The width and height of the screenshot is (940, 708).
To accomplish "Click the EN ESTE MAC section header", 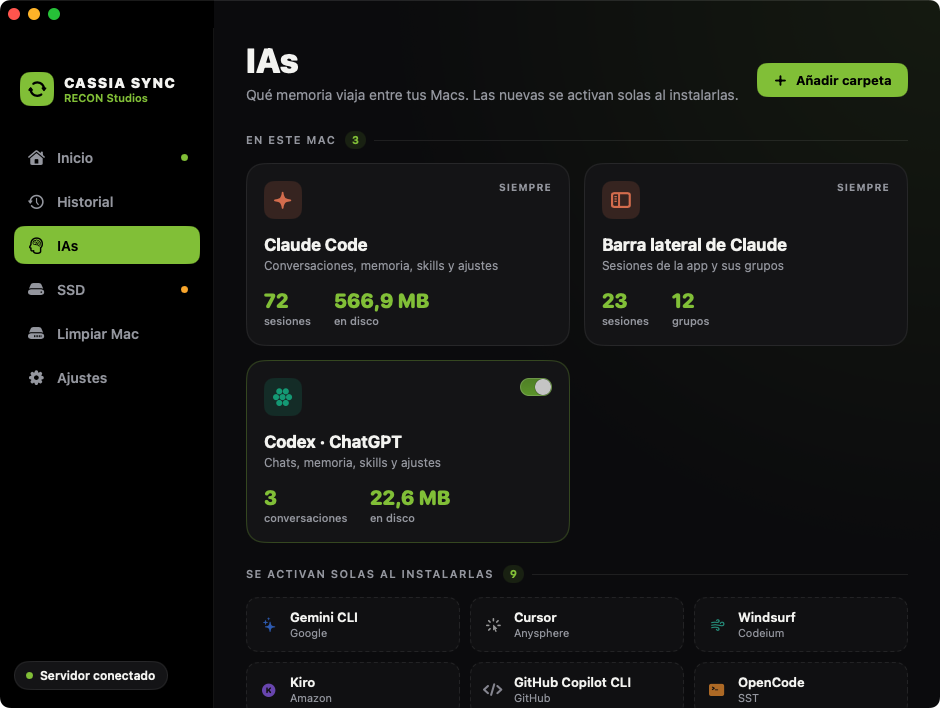I will coord(291,140).
